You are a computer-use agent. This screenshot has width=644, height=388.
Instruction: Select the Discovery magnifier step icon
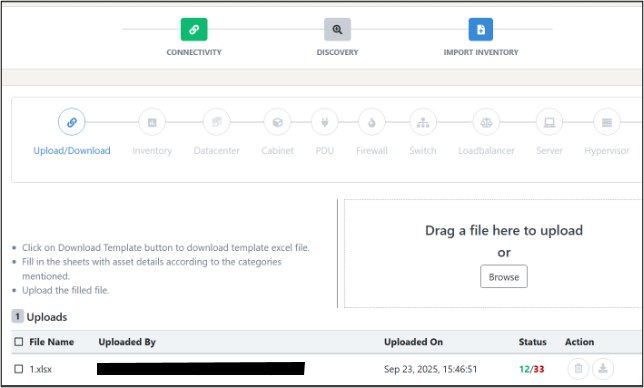pos(337,30)
